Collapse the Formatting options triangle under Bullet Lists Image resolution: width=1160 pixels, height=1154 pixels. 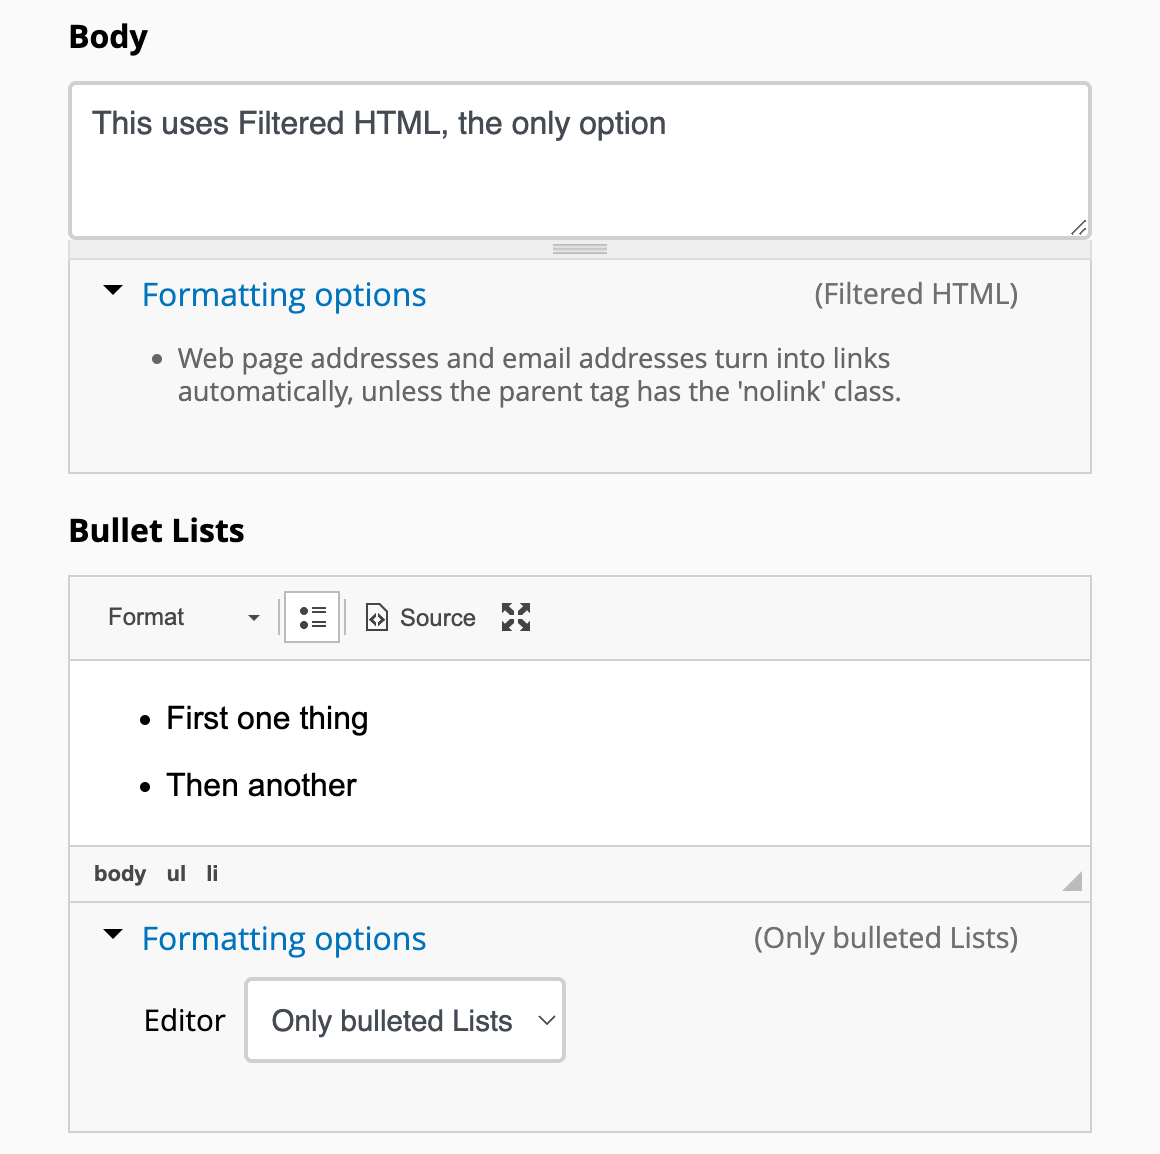(x=113, y=935)
